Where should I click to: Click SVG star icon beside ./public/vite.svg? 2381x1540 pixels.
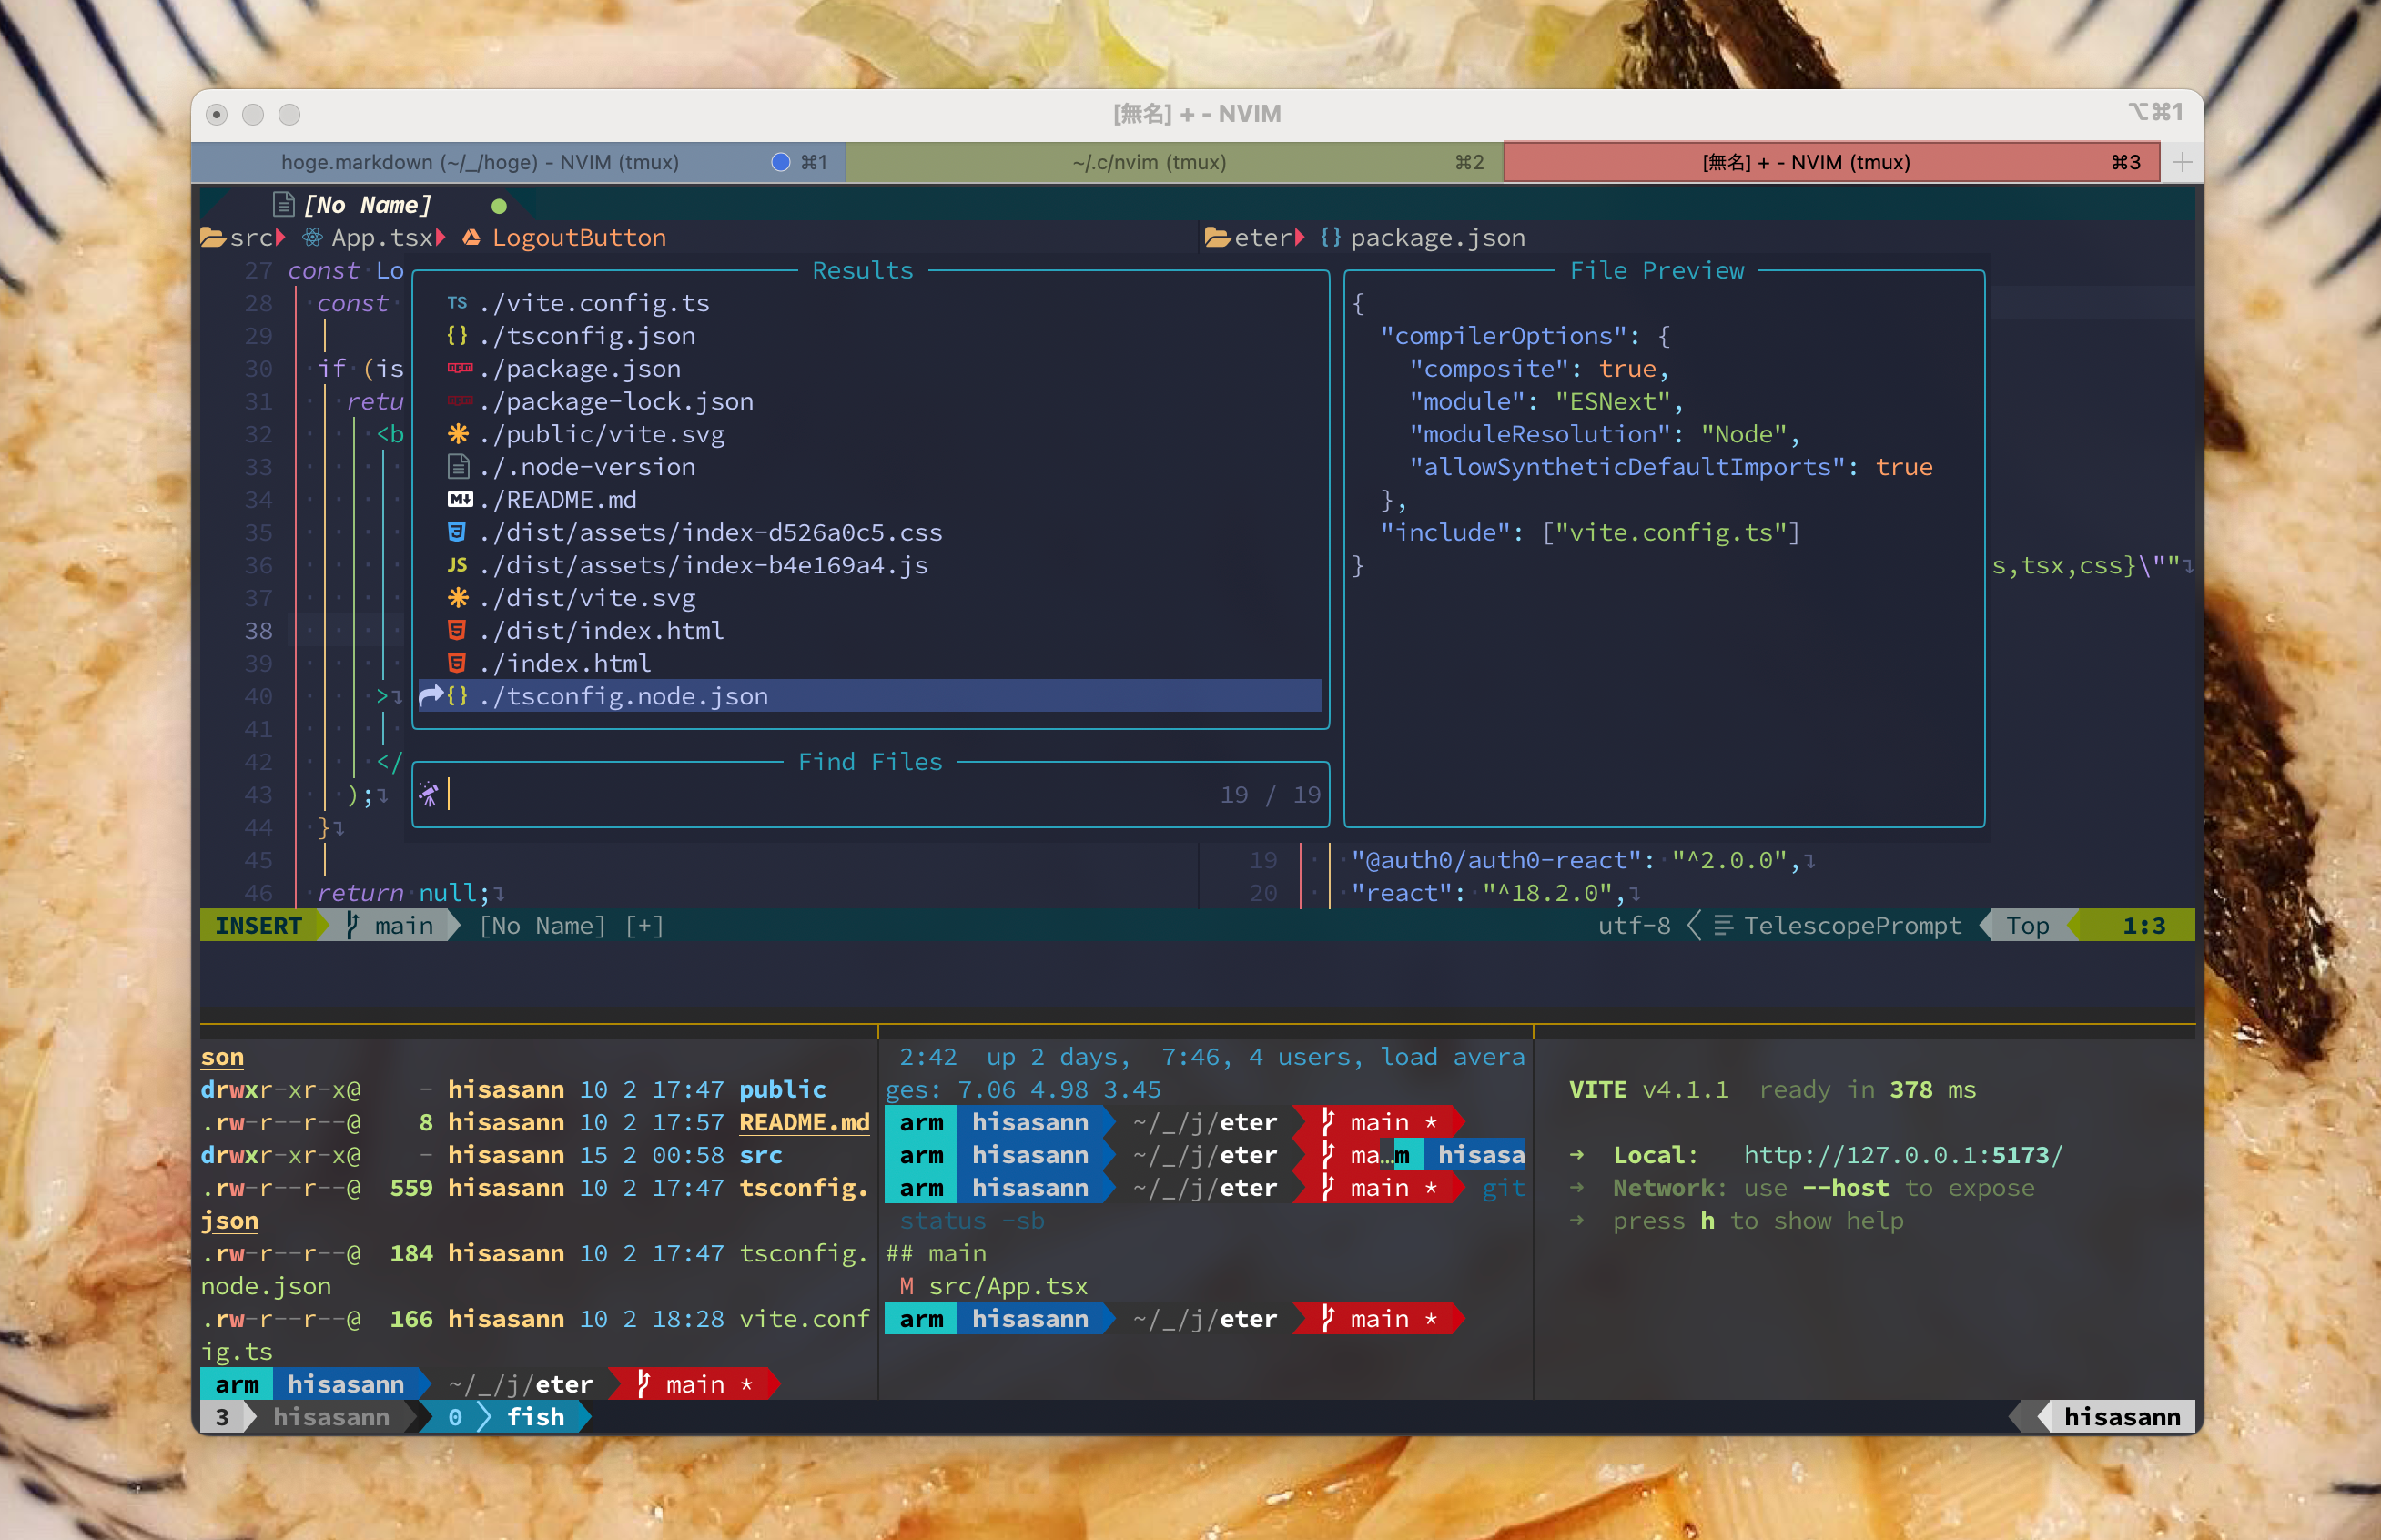tap(457, 433)
